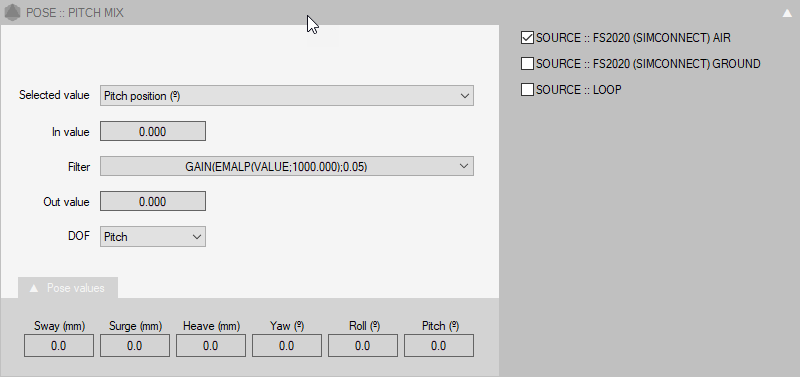This screenshot has width=800, height=377.
Task: Select the Heave (mm) value box
Action: 211,346
